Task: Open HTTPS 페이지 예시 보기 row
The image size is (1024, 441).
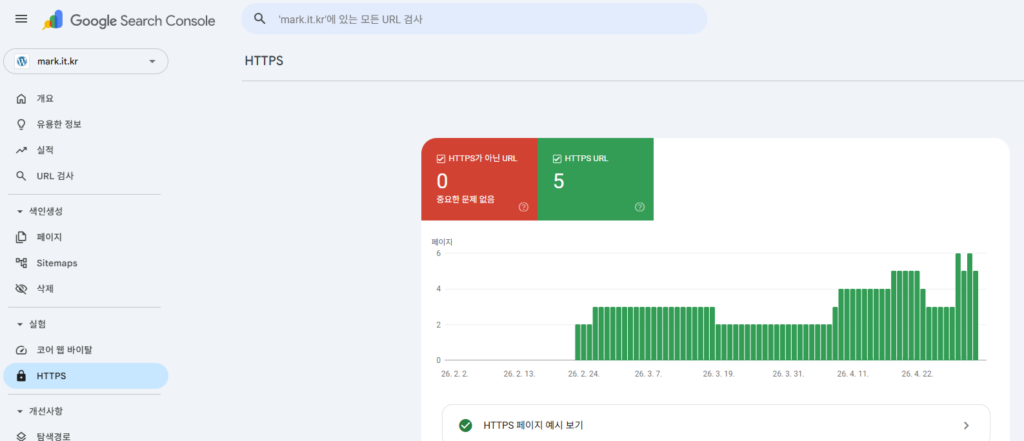Action: tap(716, 425)
